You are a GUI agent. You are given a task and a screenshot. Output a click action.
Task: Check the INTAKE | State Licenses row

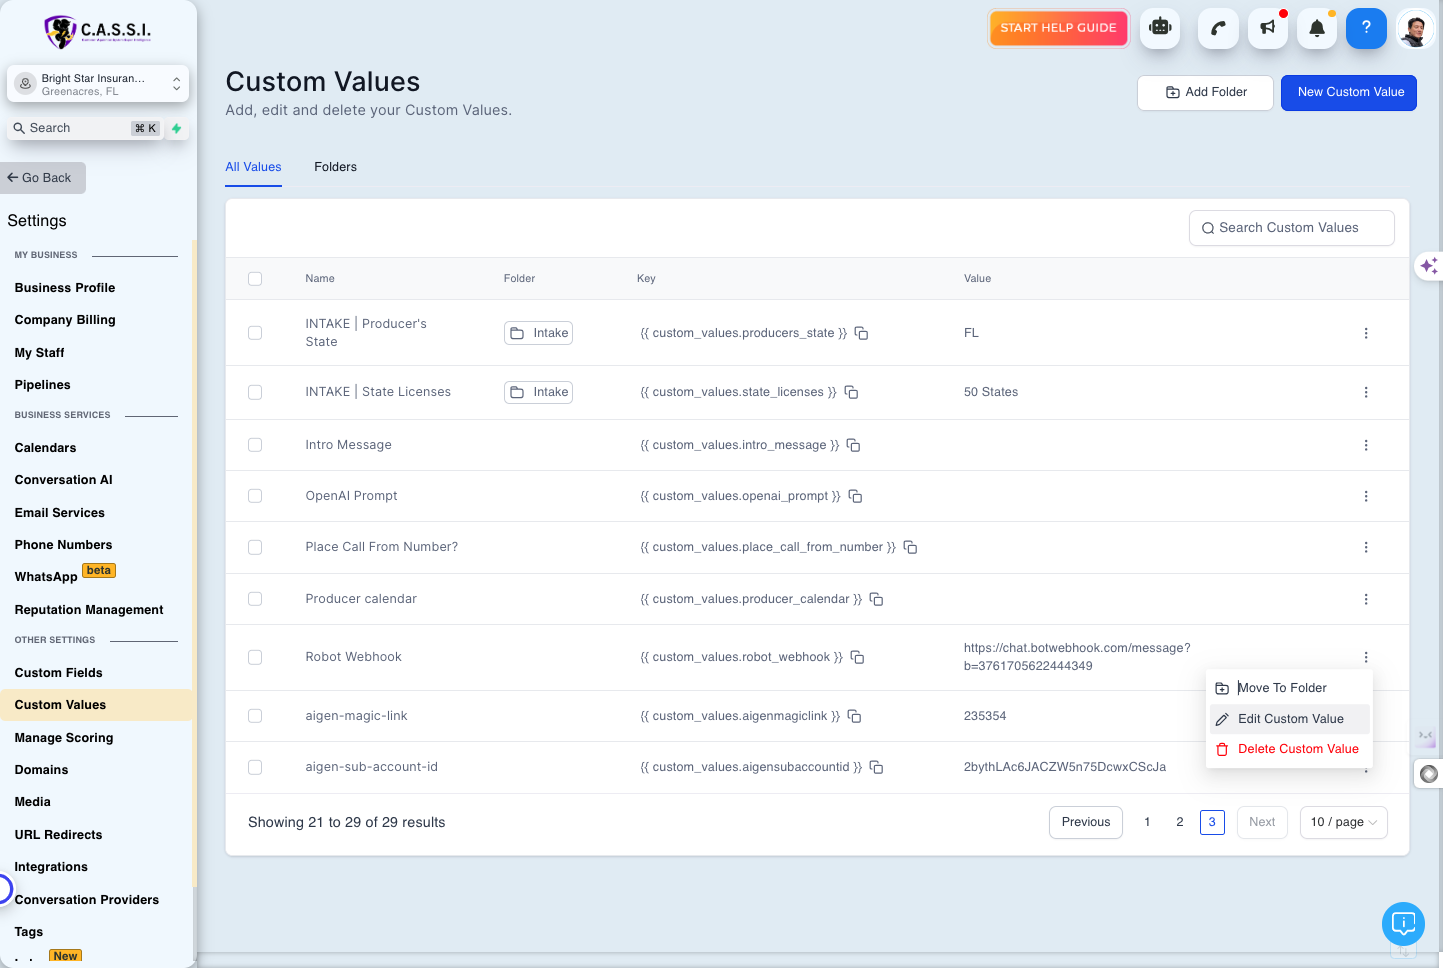(255, 392)
